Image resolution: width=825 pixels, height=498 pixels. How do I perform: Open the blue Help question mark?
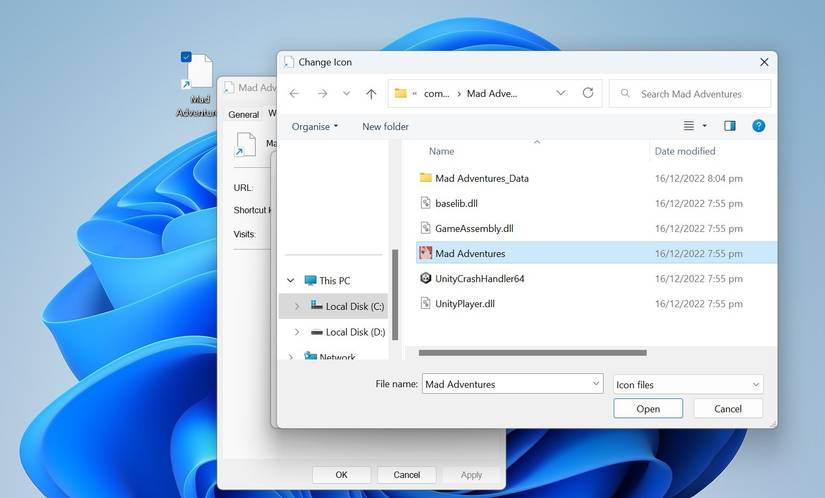coord(758,126)
